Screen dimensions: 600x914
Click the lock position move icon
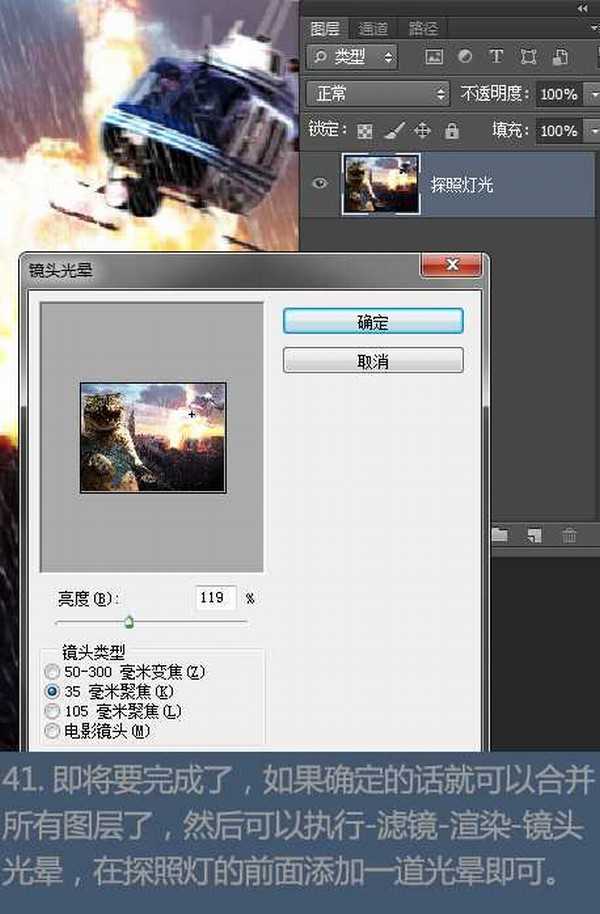[x=422, y=131]
